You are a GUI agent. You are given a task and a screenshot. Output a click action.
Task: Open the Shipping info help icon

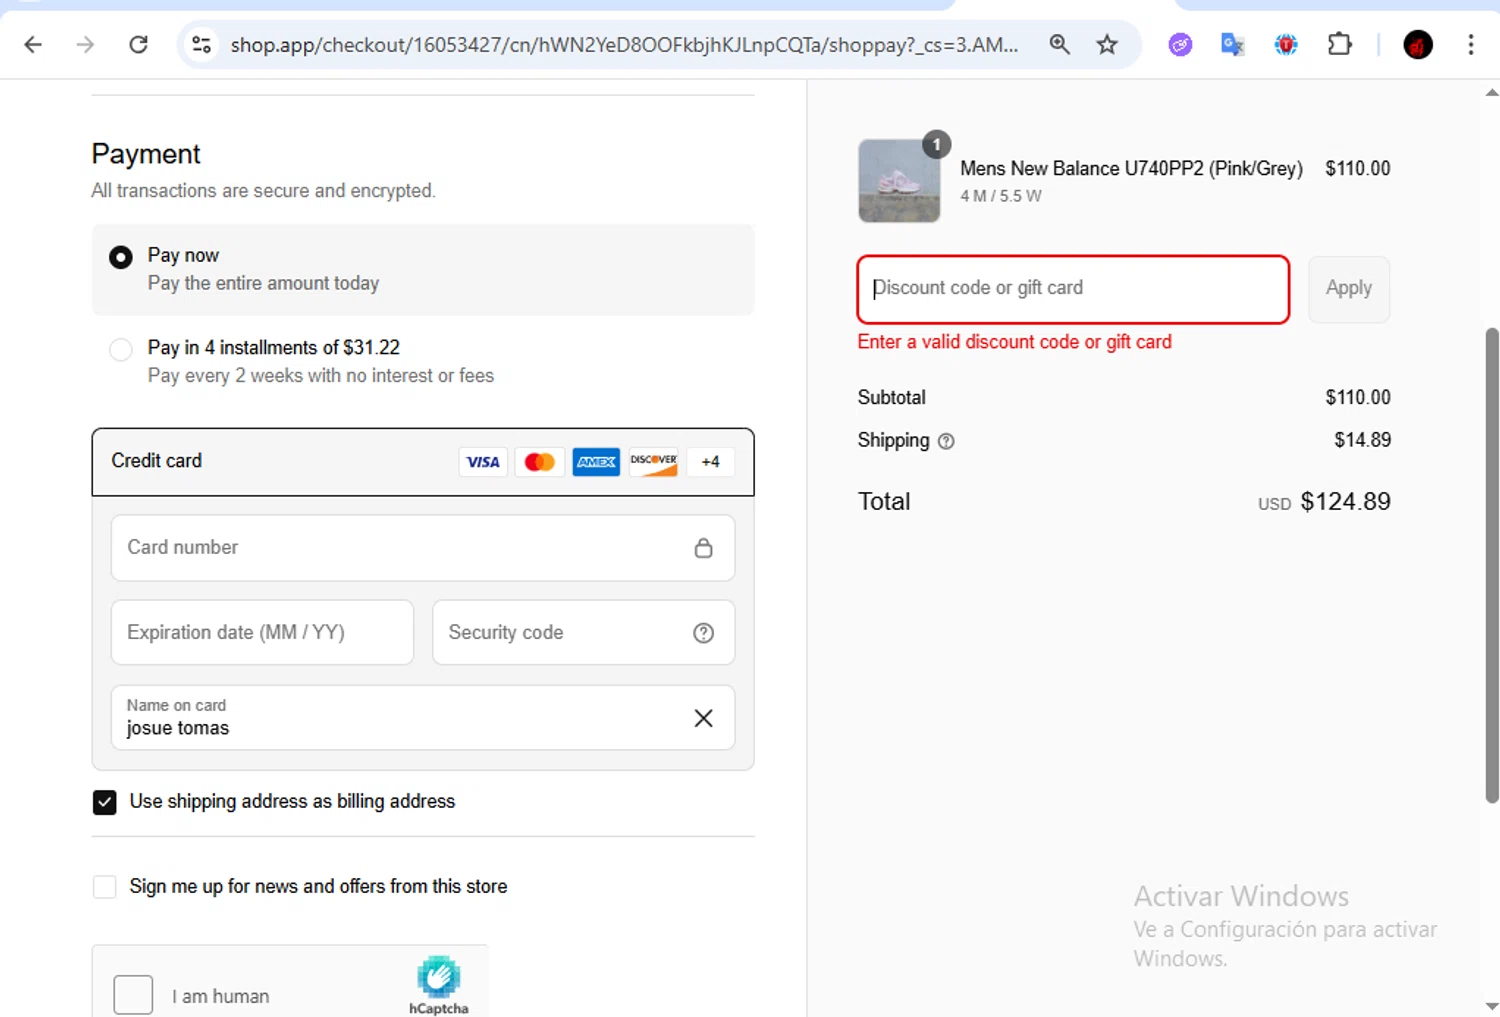pyautogui.click(x=946, y=441)
